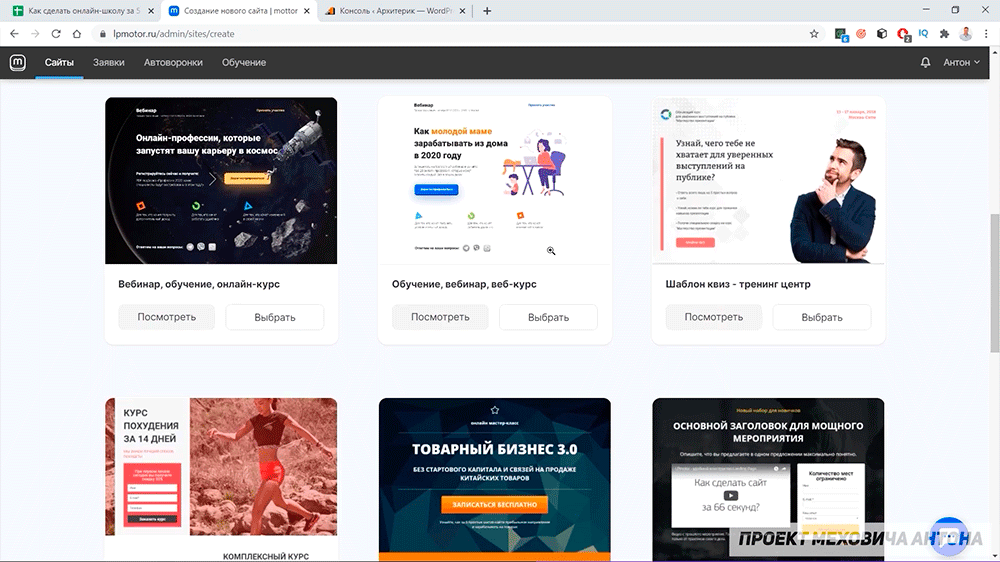Image resolution: width=1000 pixels, height=562 pixels.
Task: Preview the Обучение, вебинар, веб-курс template
Action: pyautogui.click(x=440, y=317)
